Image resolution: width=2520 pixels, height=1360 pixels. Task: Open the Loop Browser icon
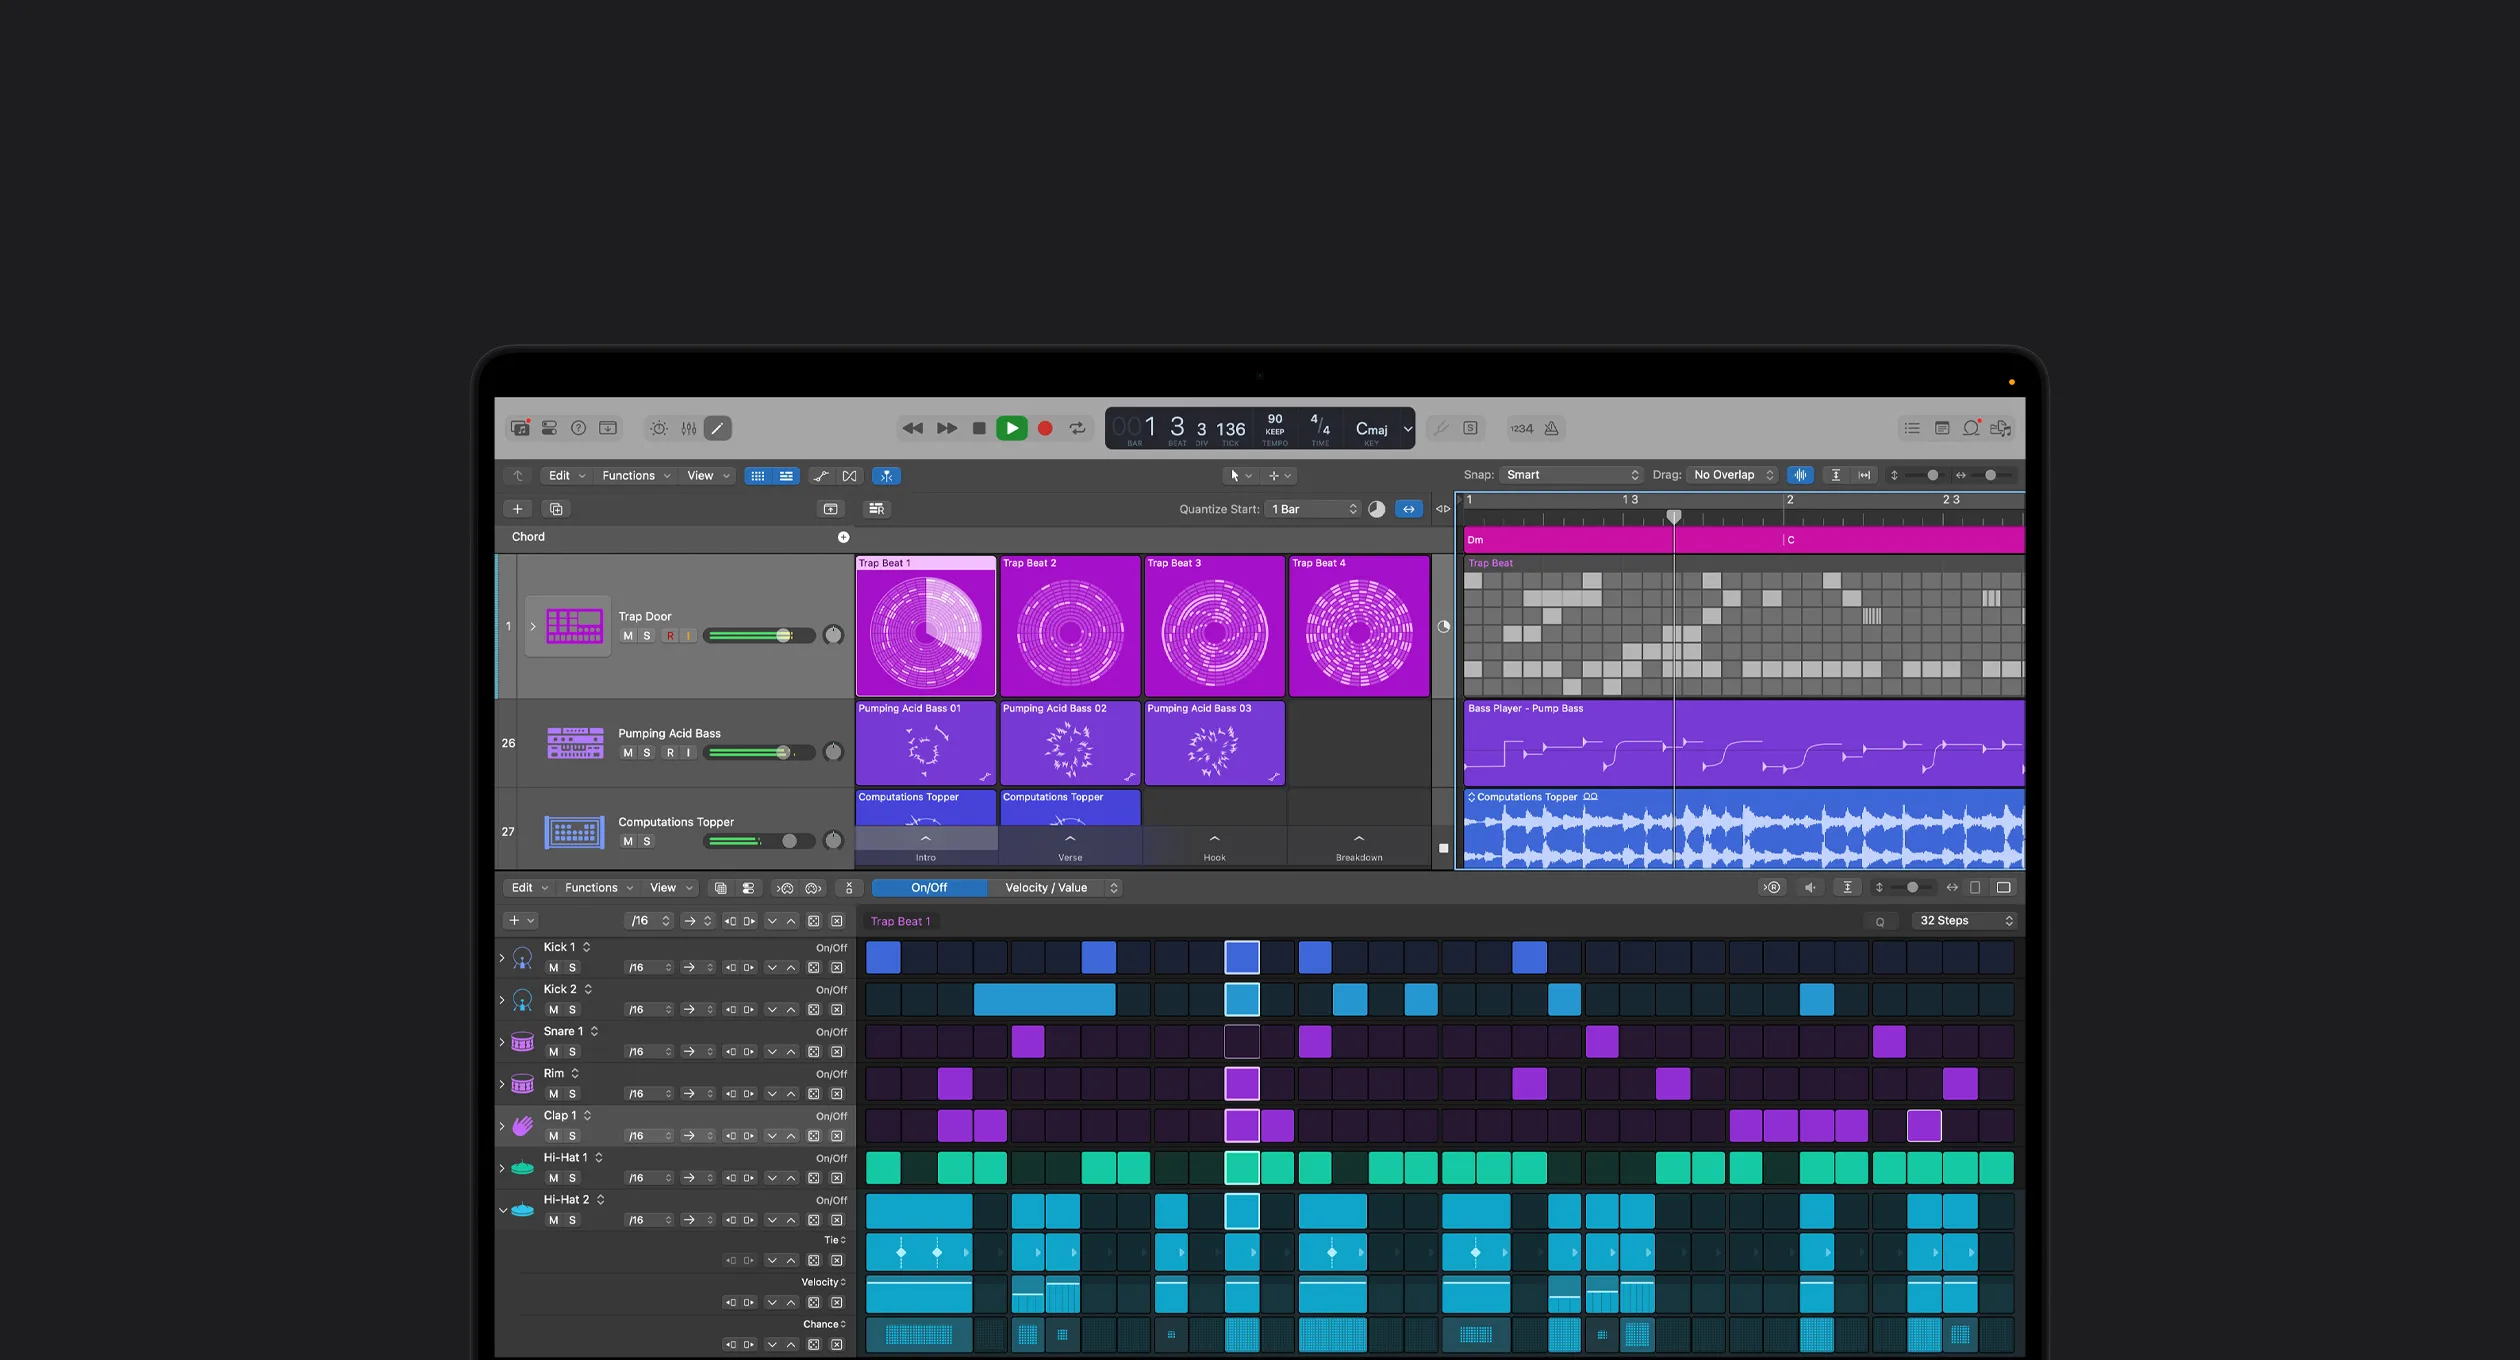(x=1970, y=428)
